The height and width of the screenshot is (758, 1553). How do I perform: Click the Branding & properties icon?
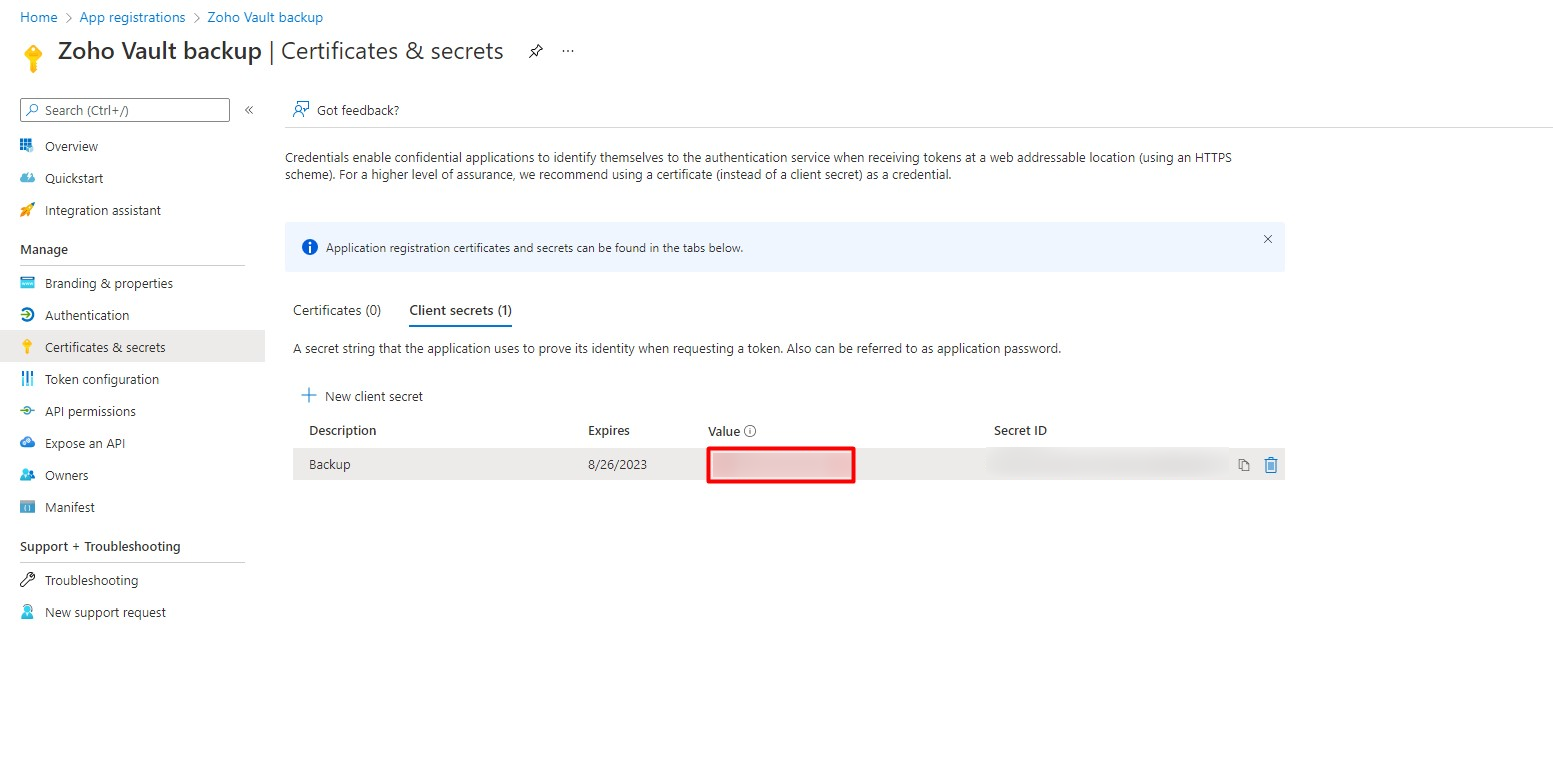click(27, 283)
